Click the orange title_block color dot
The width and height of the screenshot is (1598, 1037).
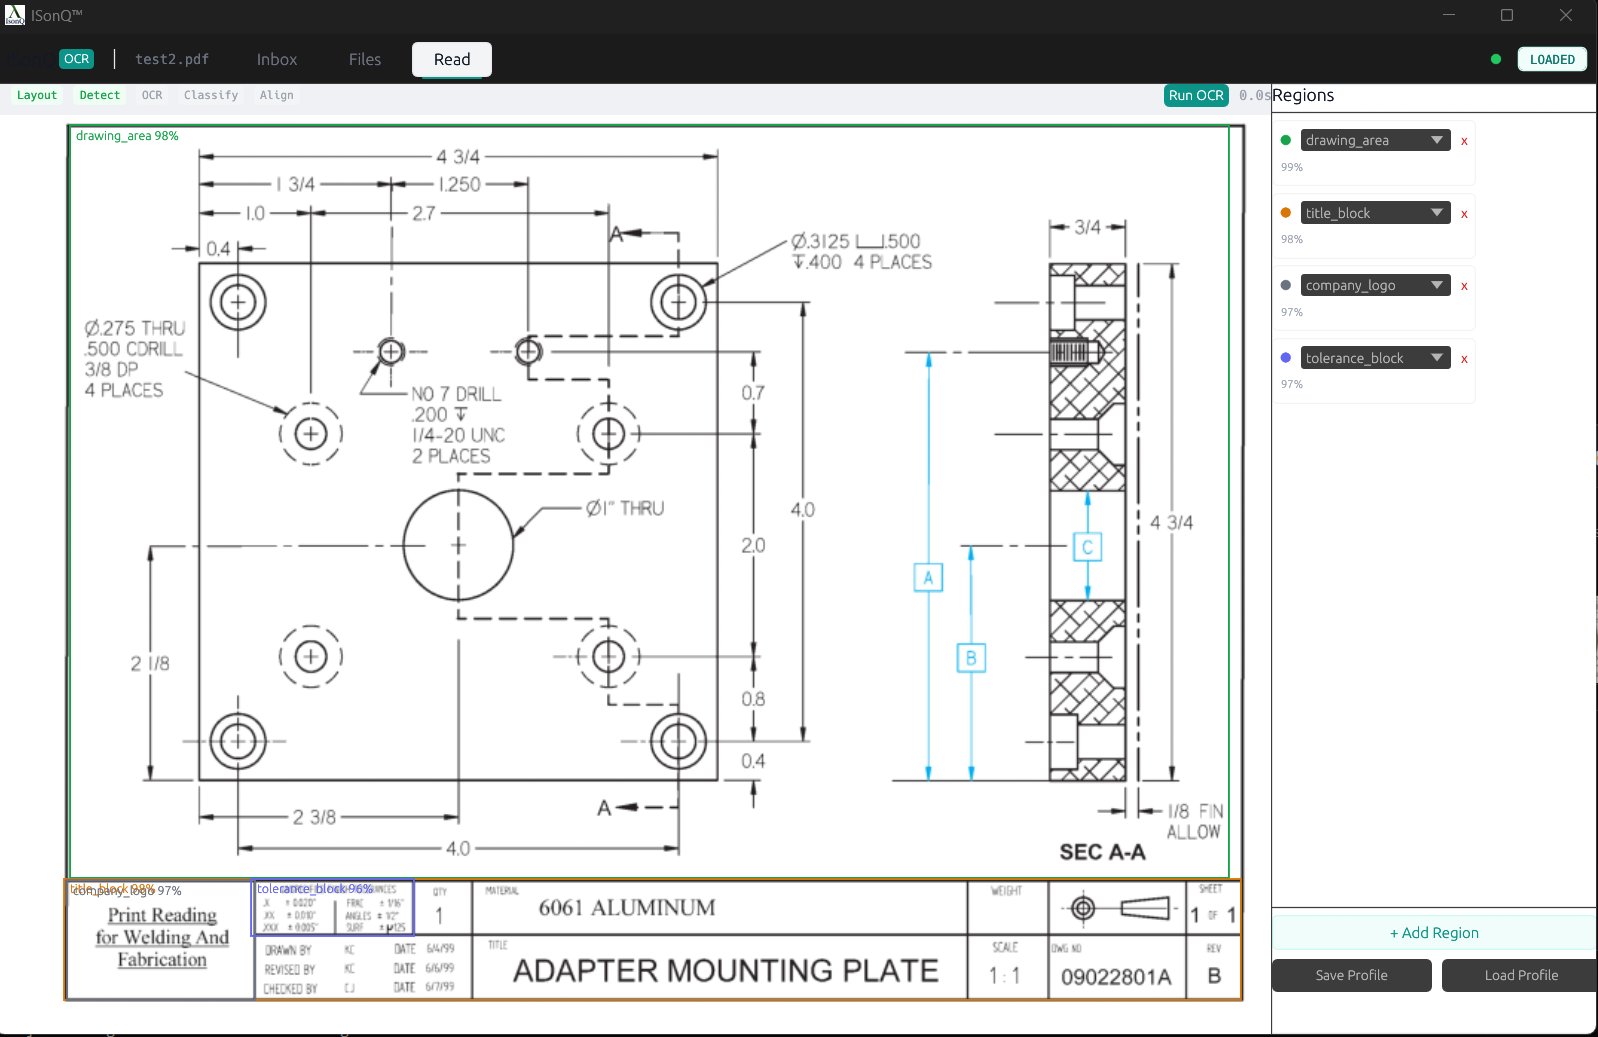pos(1285,213)
